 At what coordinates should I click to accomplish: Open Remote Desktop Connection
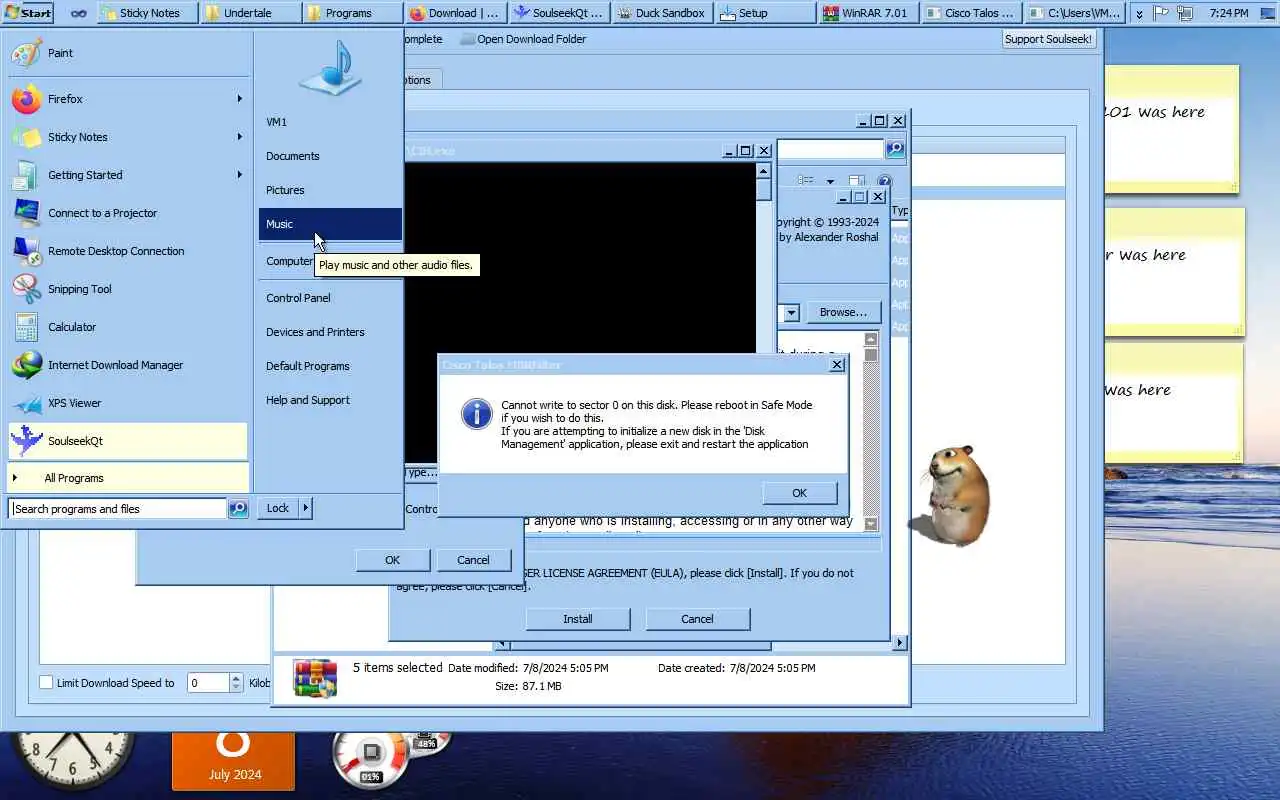(x=128, y=251)
